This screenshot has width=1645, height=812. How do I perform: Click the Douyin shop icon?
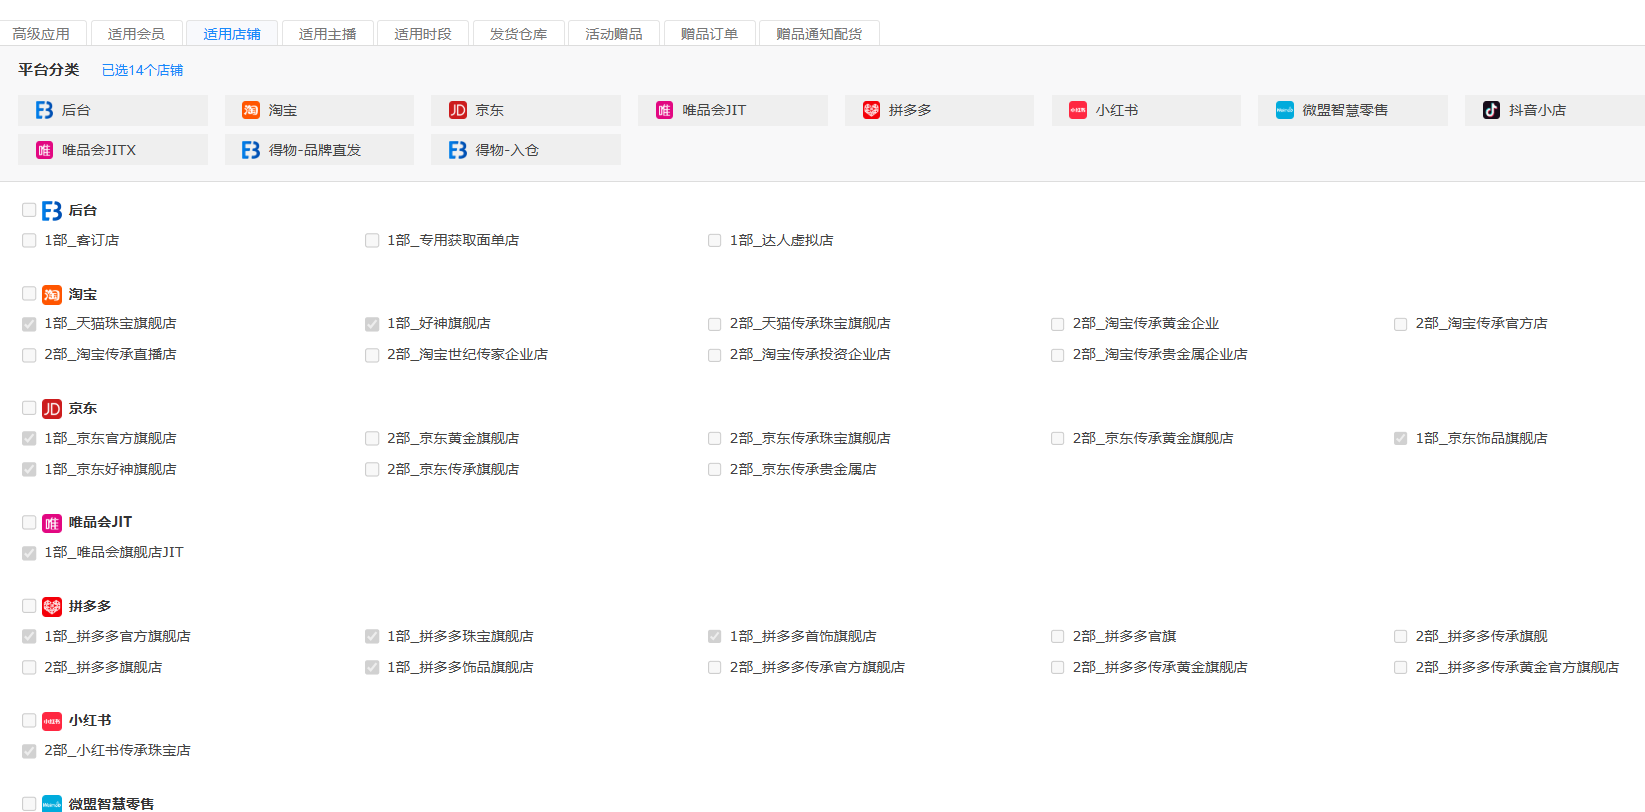pyautogui.click(x=1491, y=110)
